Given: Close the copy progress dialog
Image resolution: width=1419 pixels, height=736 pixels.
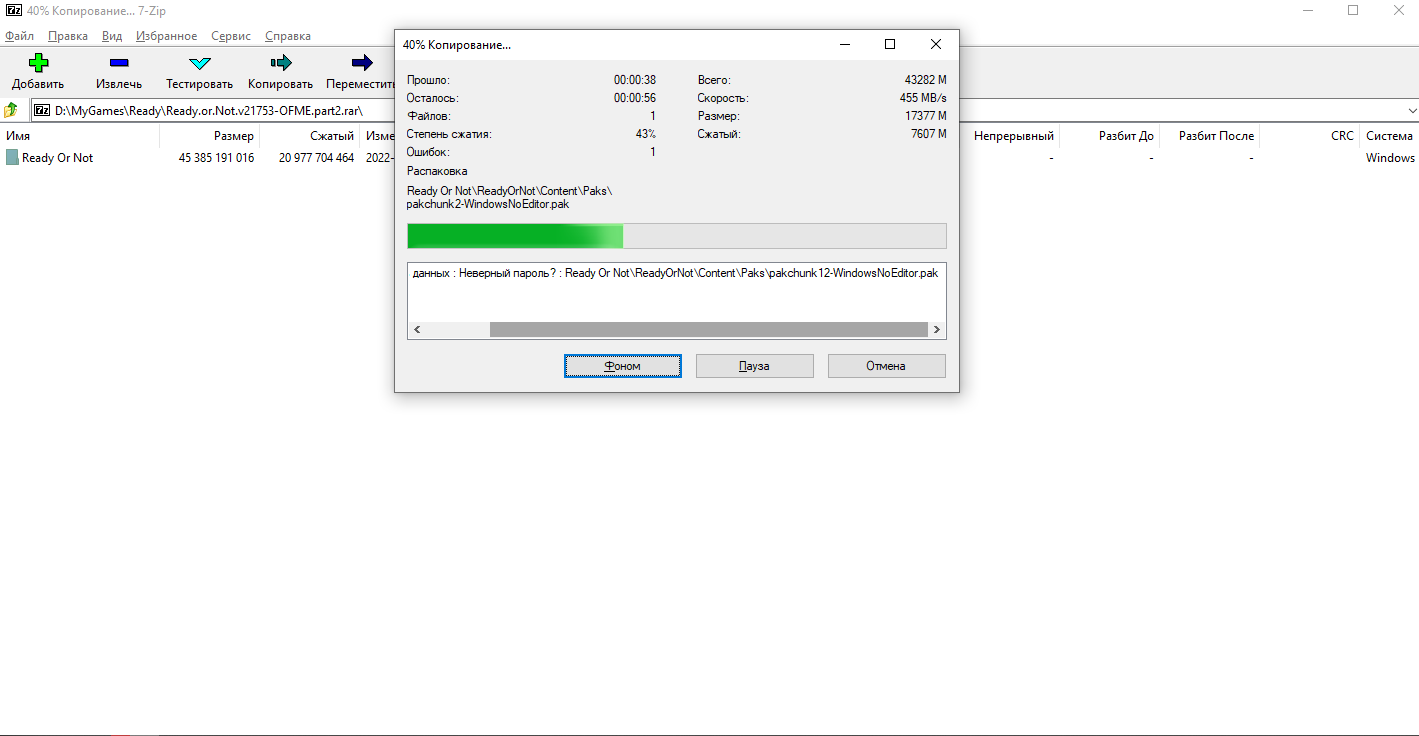Looking at the screenshot, I should tap(936, 44).
